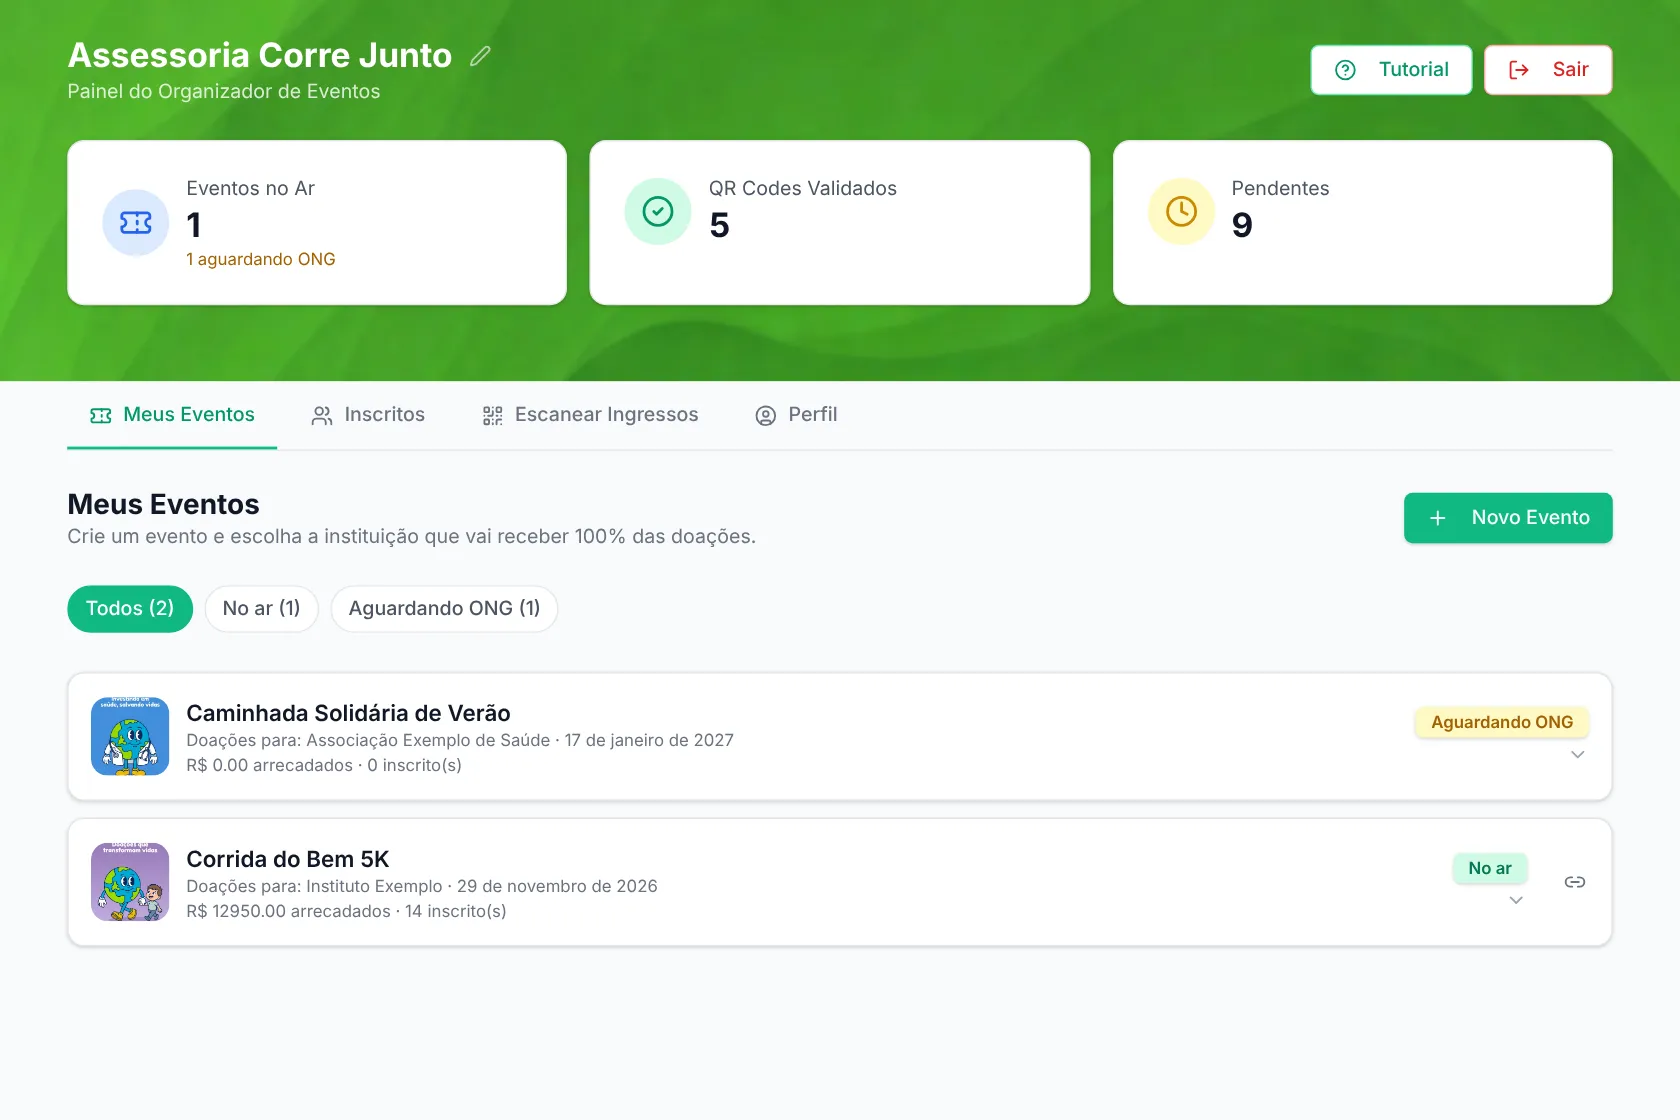Click the Corrida do Bem 5K thumbnail
This screenshot has width=1680, height=1120.
click(x=130, y=882)
